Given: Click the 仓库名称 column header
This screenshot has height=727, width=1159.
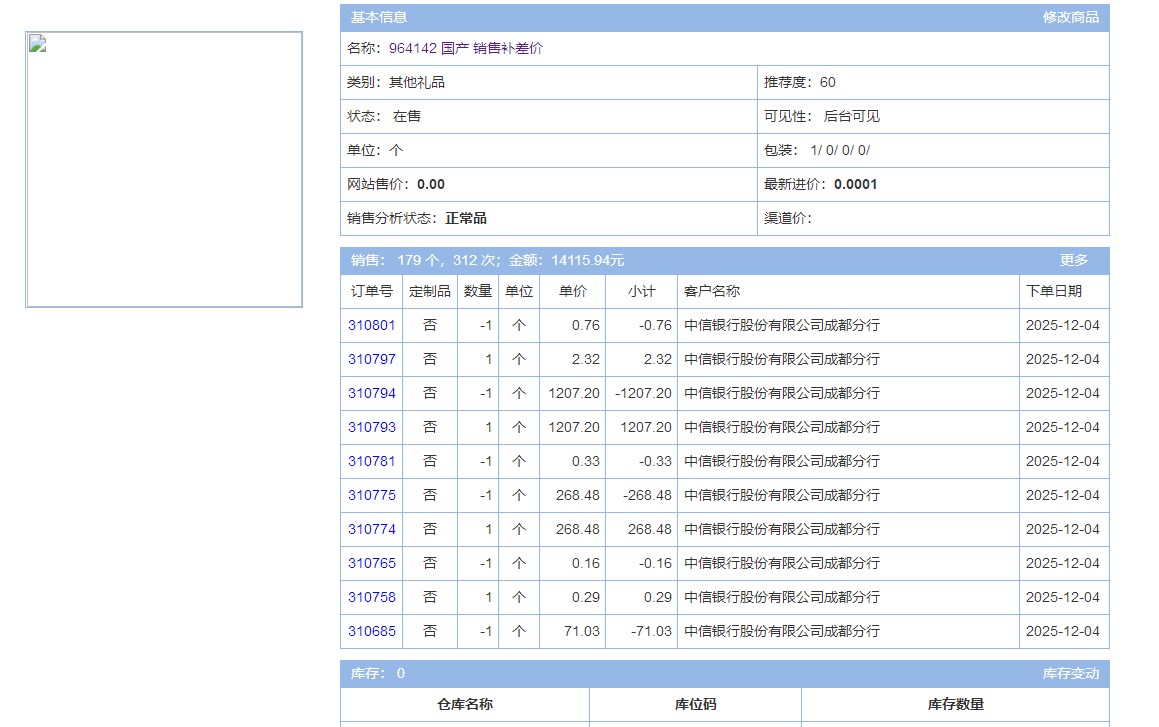Looking at the screenshot, I should point(465,704).
